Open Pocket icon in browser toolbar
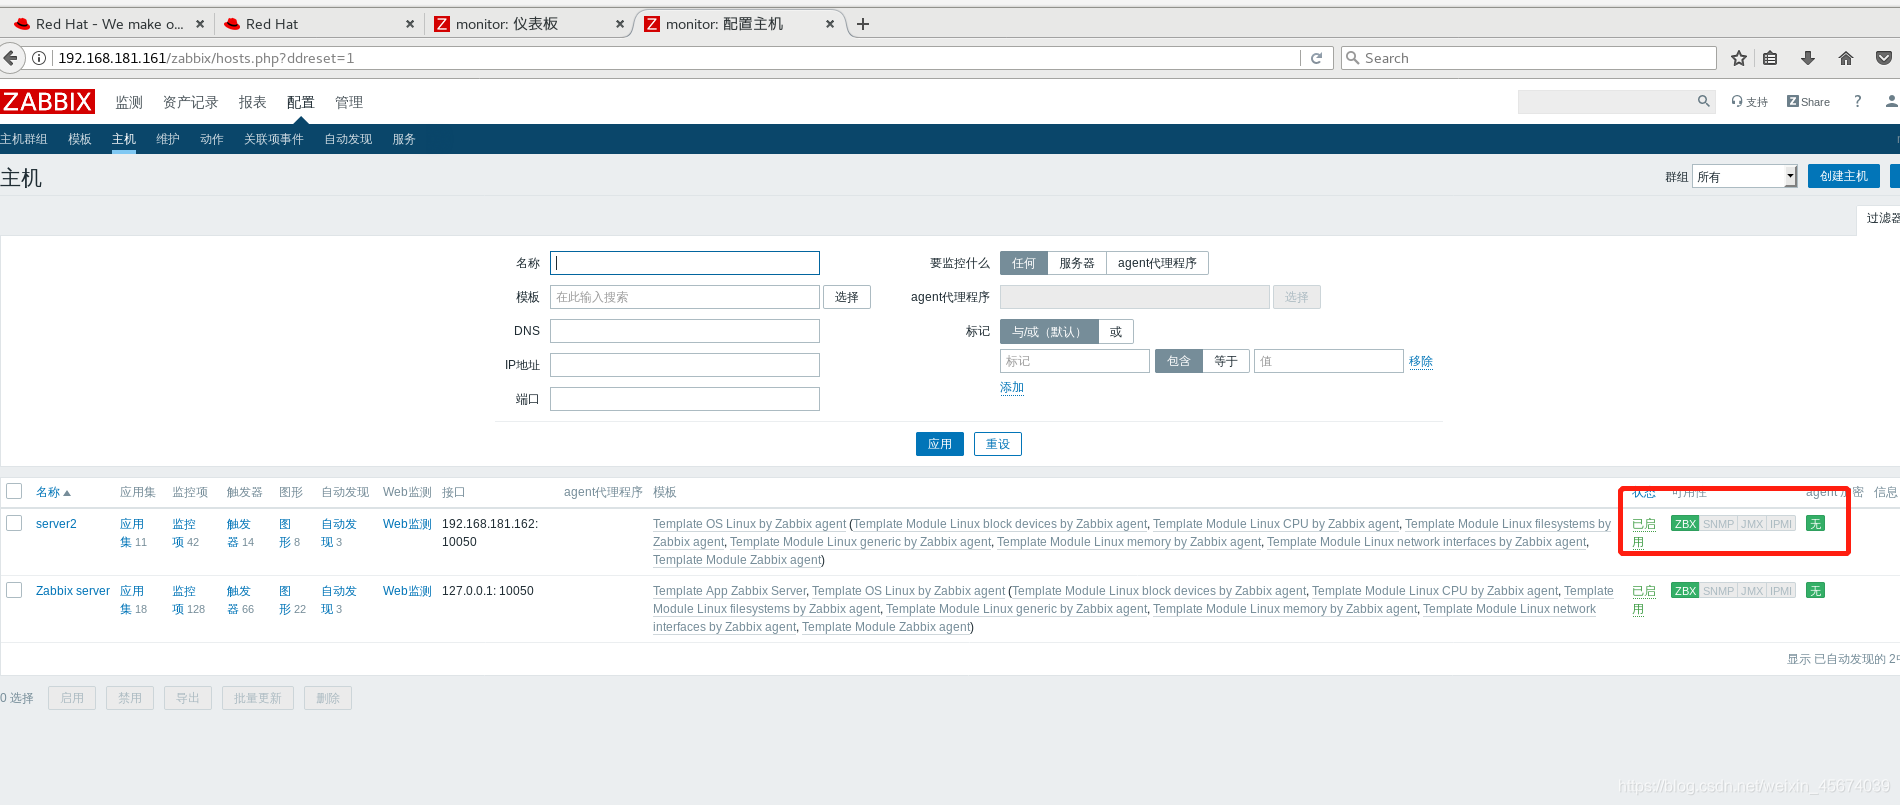Image resolution: width=1900 pixels, height=805 pixels. (x=1884, y=58)
